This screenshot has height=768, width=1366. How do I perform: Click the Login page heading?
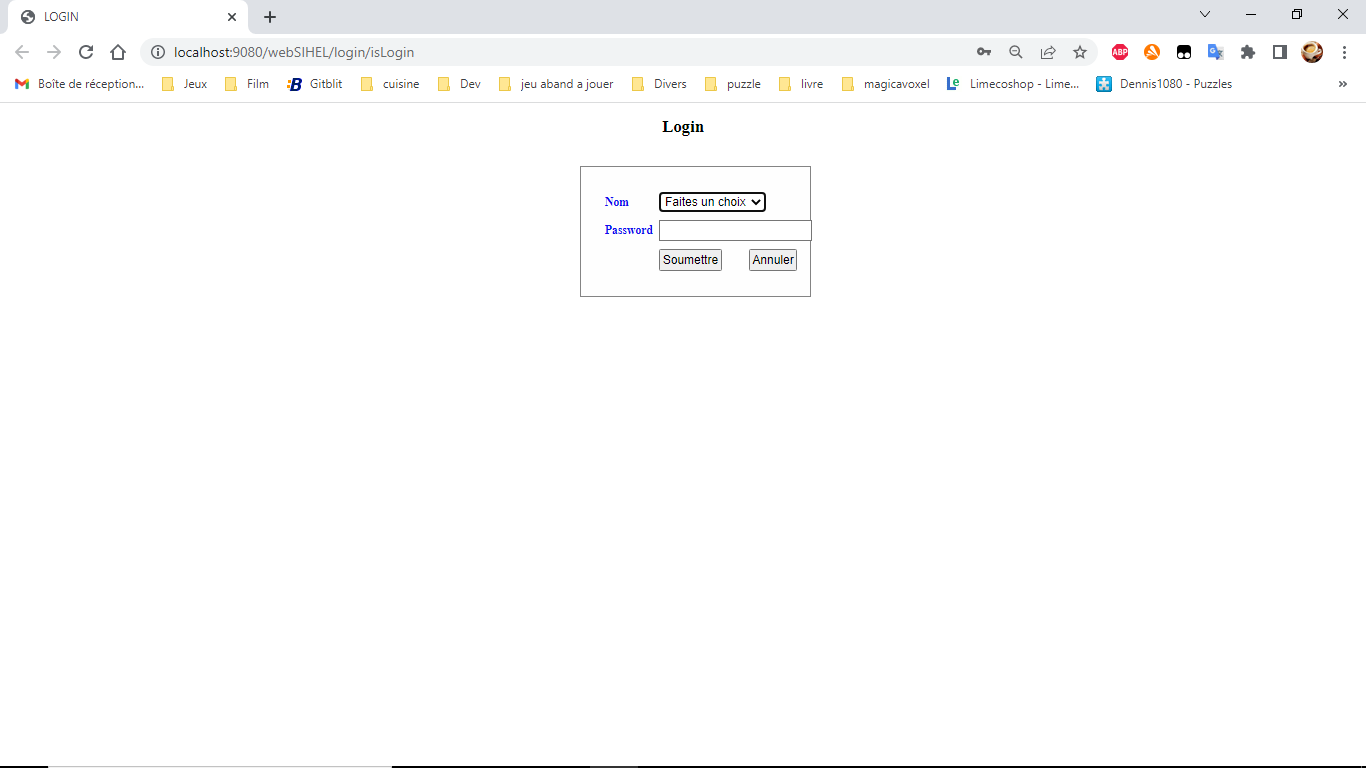683,127
